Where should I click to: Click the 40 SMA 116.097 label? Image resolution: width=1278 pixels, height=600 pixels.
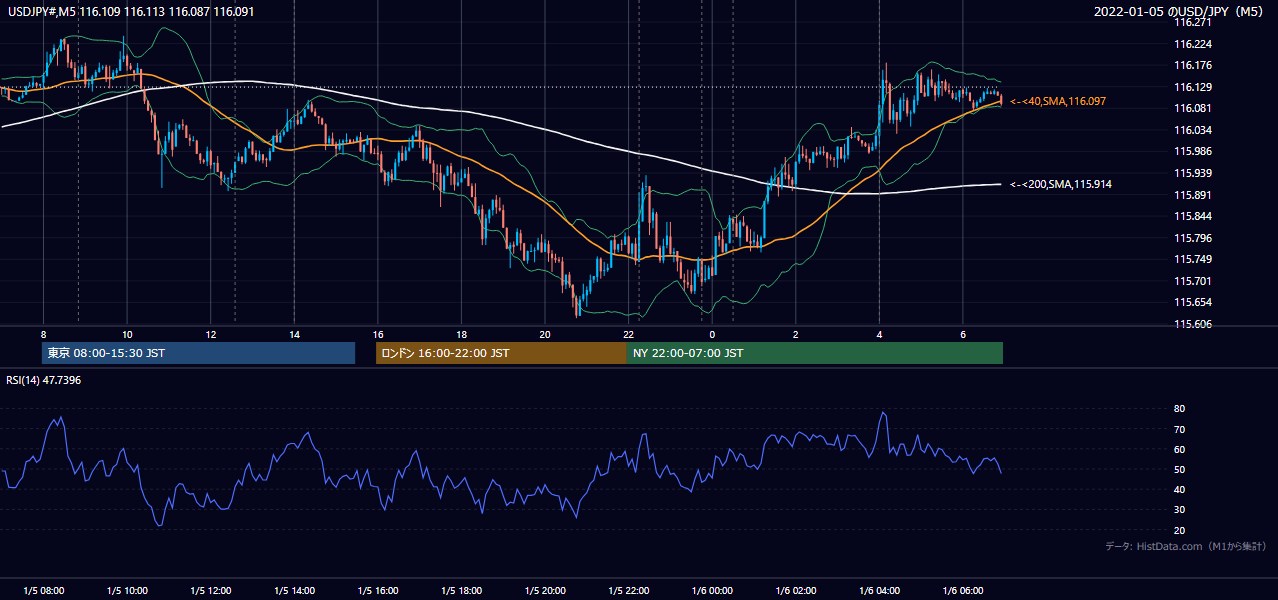(x=1058, y=102)
